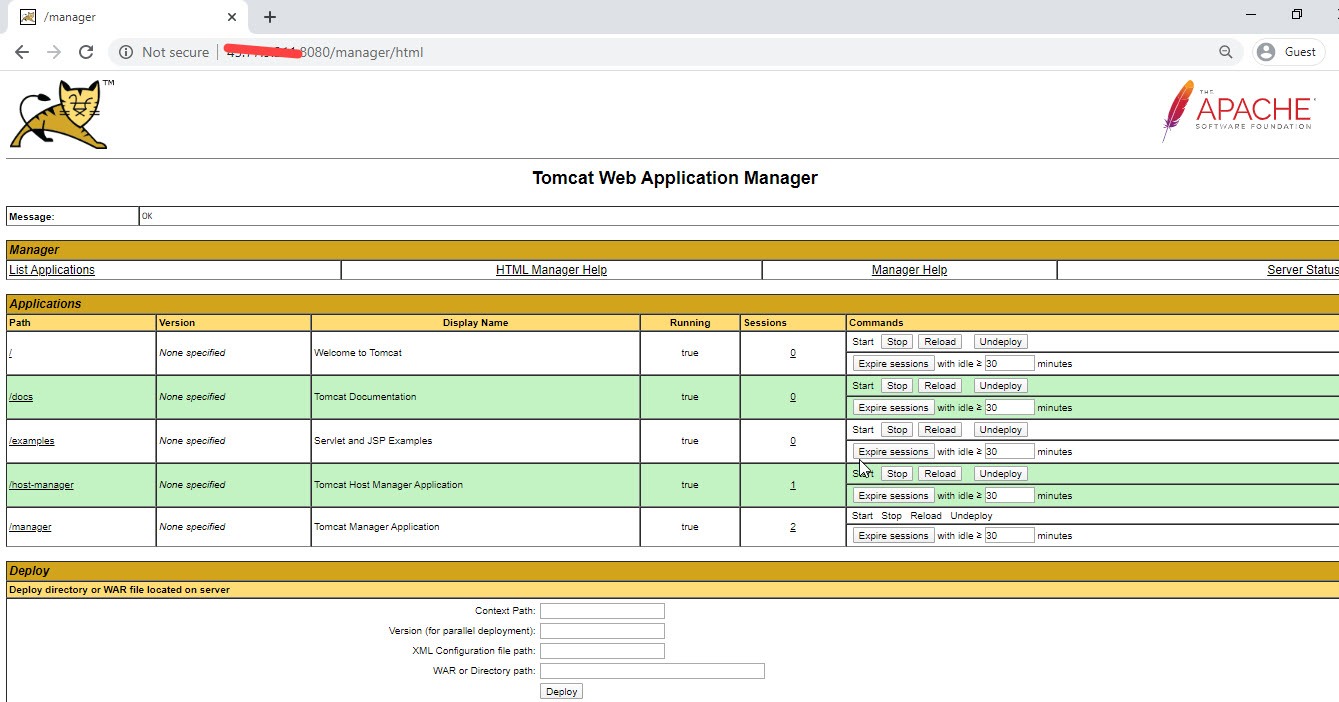The image size is (1339, 702).
Task: Click sessions count for Tomcat Documentation
Action: click(793, 397)
